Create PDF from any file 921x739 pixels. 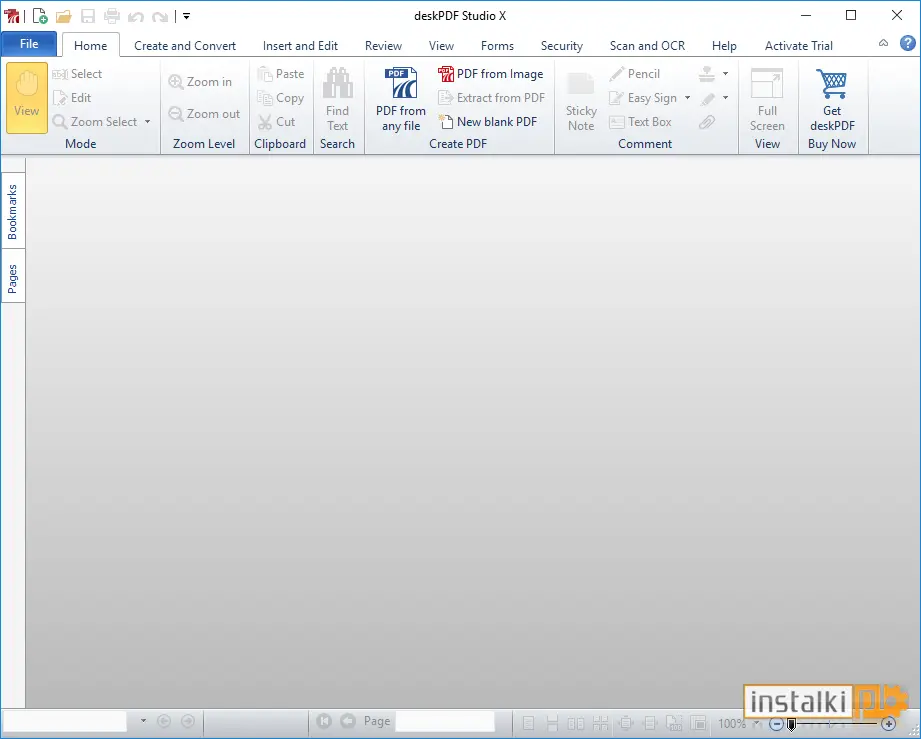pos(401,99)
